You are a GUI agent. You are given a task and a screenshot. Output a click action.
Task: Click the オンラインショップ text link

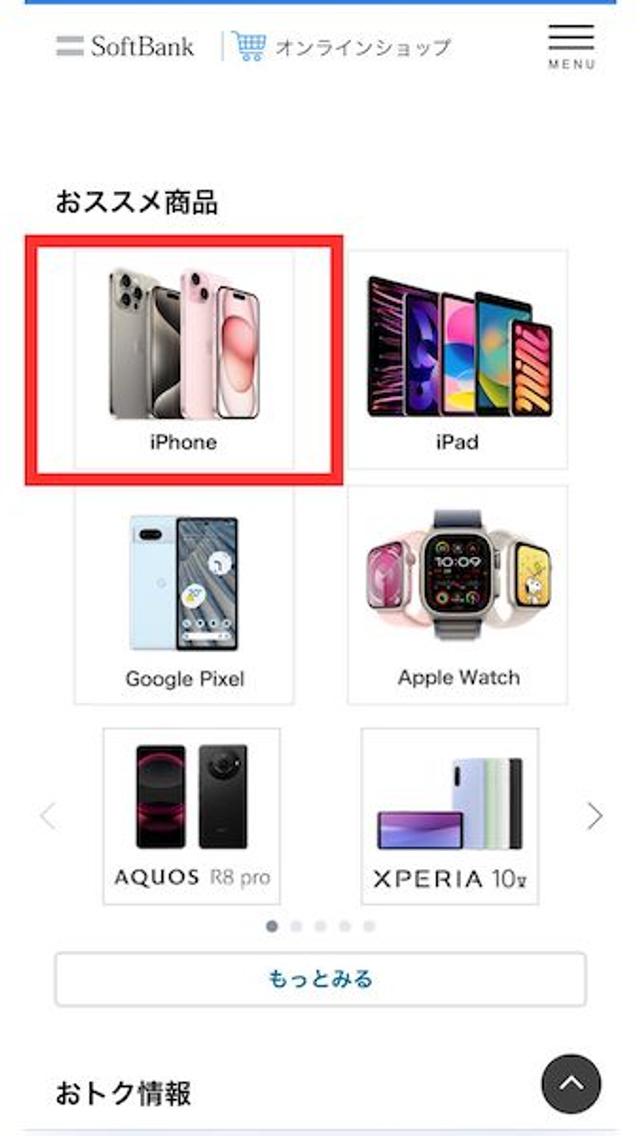[x=363, y=48]
